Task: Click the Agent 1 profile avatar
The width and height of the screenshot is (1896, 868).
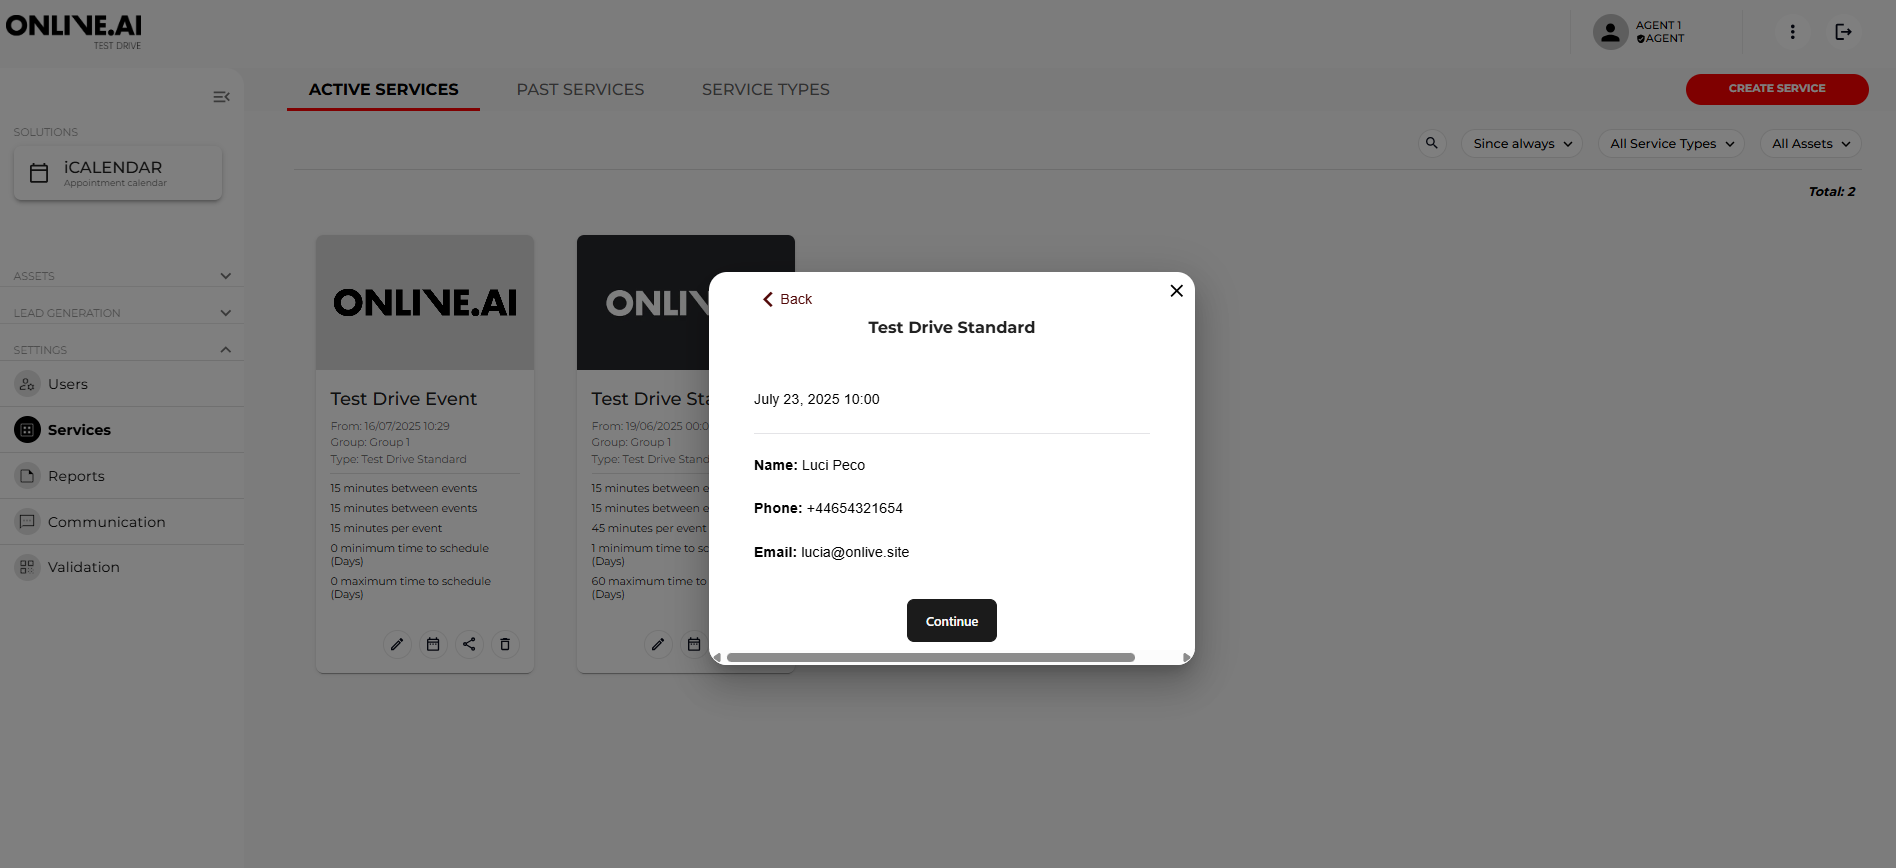Action: [1610, 32]
